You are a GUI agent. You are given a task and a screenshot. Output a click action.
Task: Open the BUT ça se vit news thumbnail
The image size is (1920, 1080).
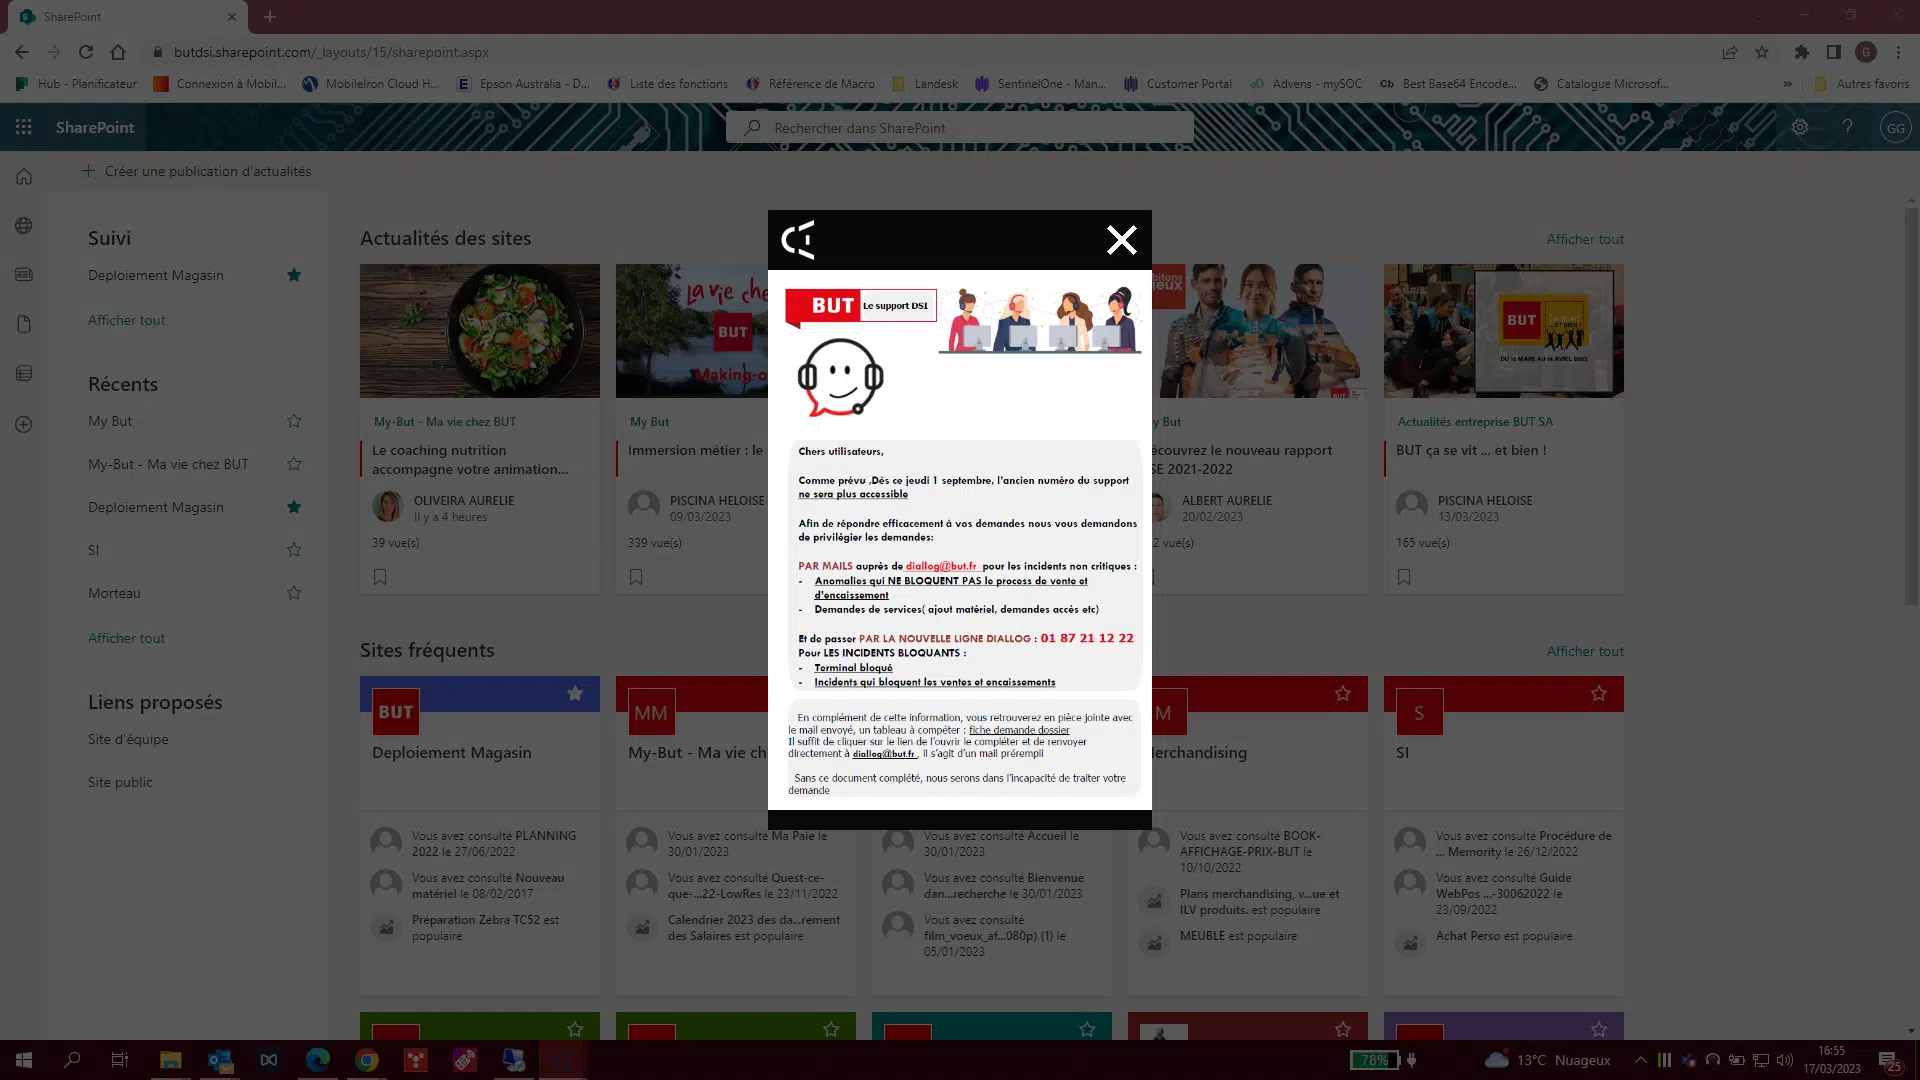click(1504, 331)
